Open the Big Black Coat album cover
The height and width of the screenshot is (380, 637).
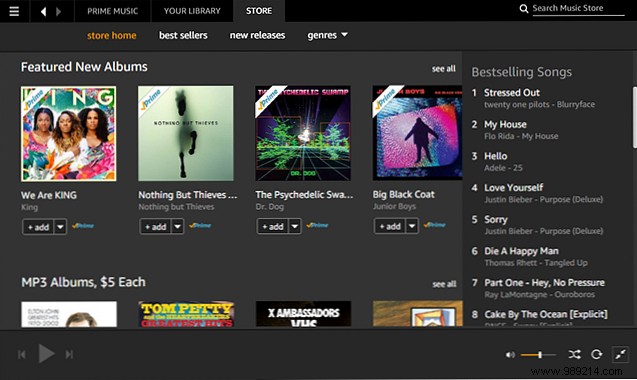point(417,133)
